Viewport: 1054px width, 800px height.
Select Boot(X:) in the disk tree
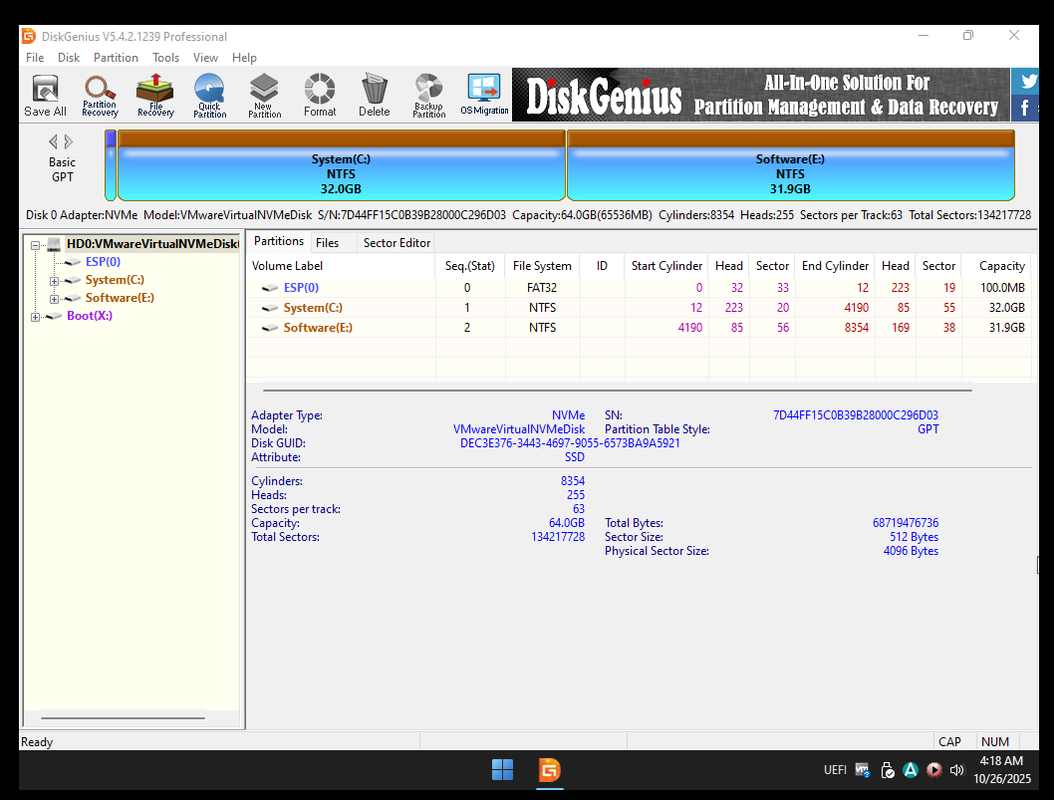coord(89,315)
